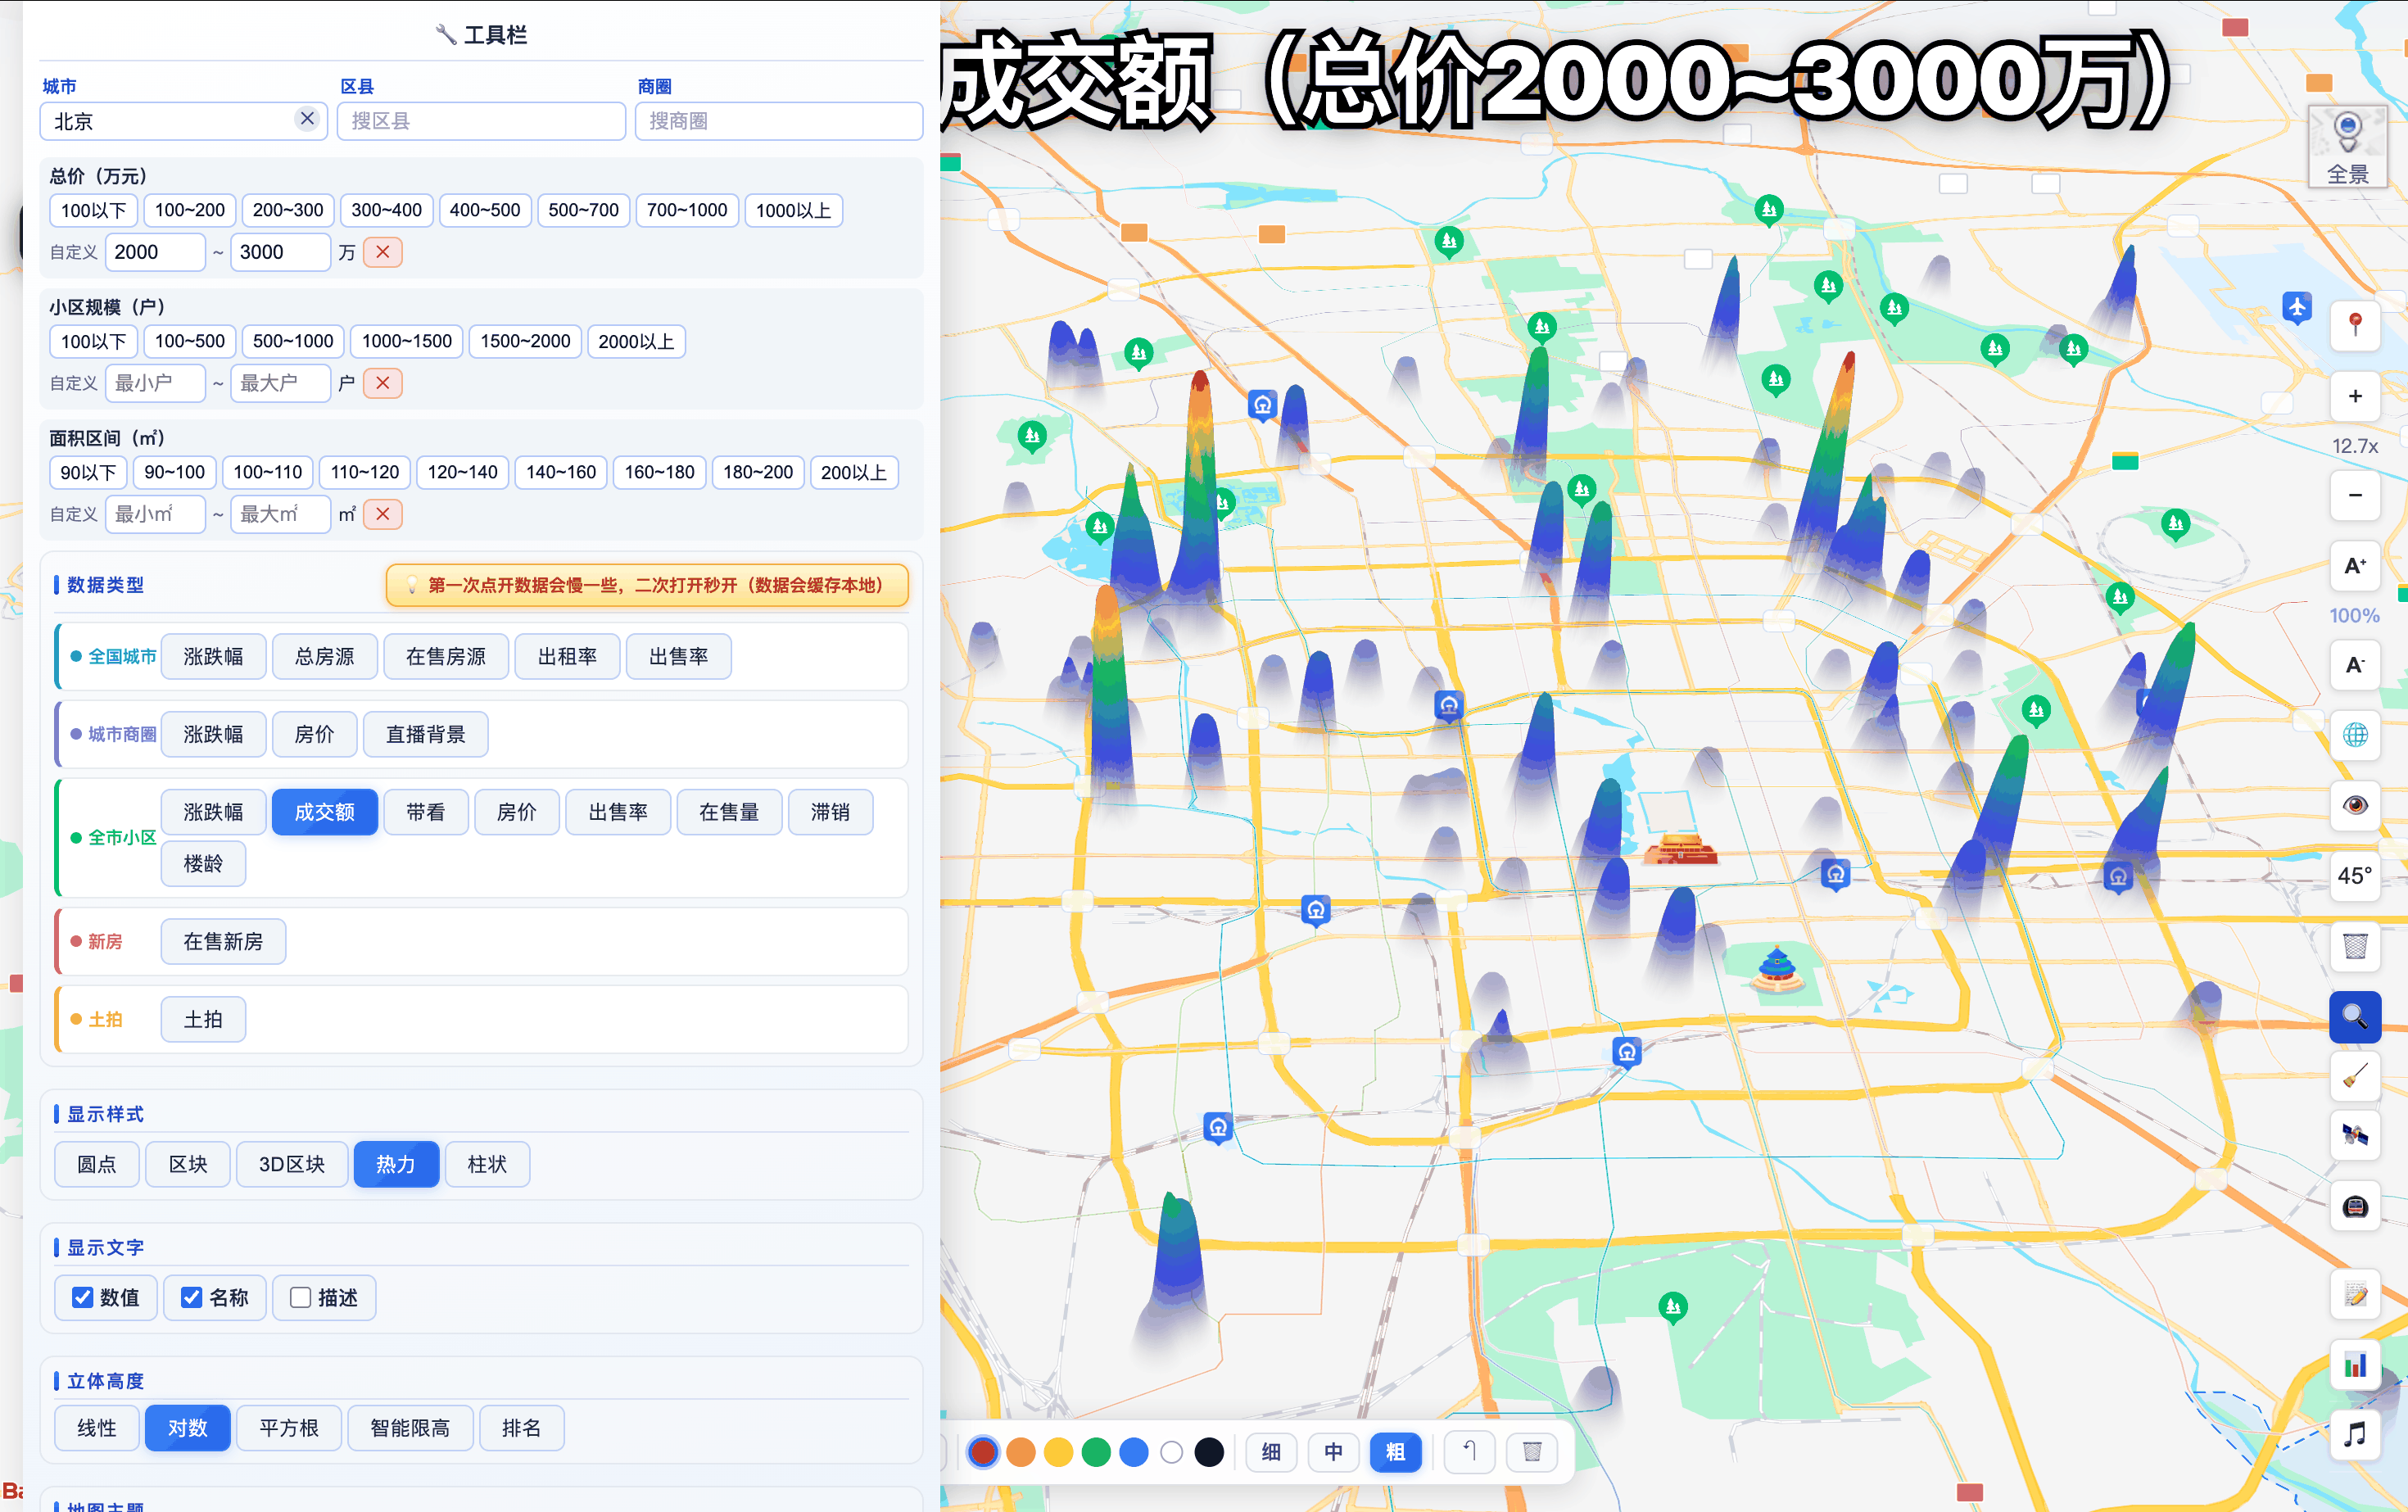
Task: Set pen thickness to 粗
Action: [1395, 1452]
